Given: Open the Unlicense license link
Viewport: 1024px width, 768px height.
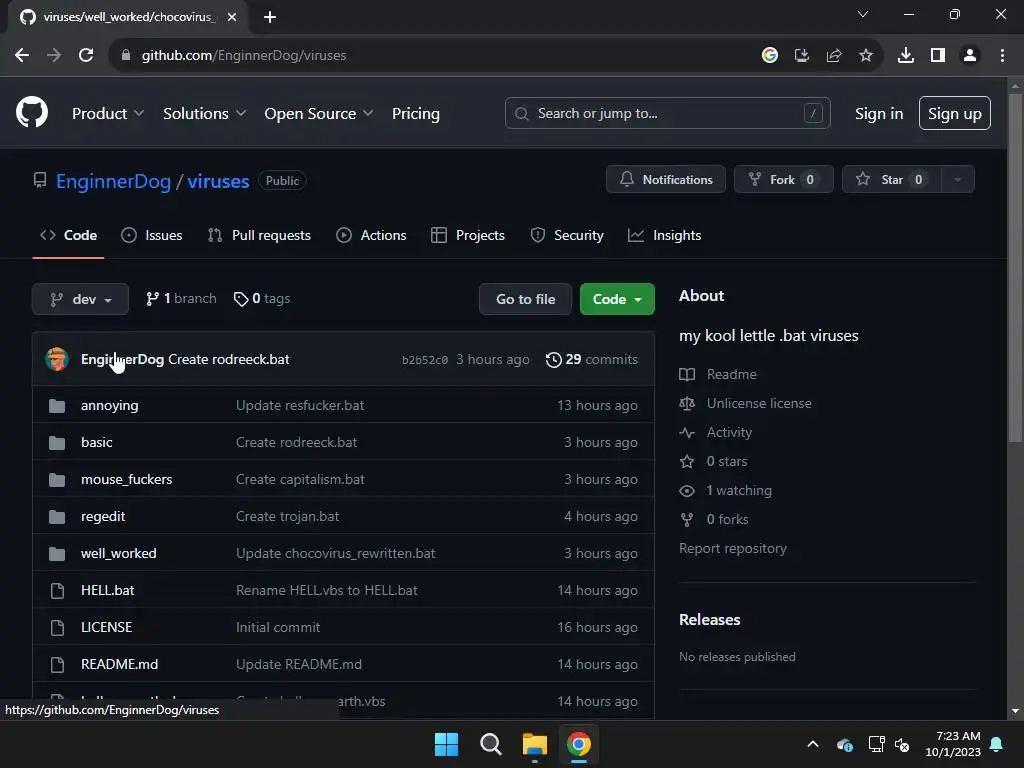Looking at the screenshot, I should (746, 404).
